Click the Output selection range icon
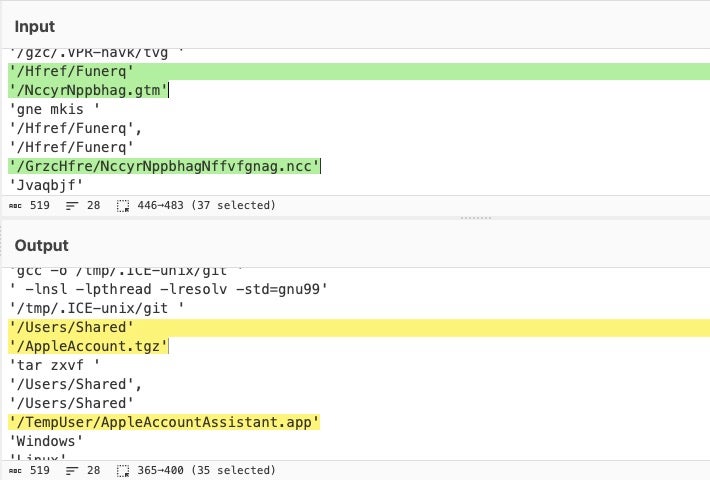 click(x=123, y=469)
